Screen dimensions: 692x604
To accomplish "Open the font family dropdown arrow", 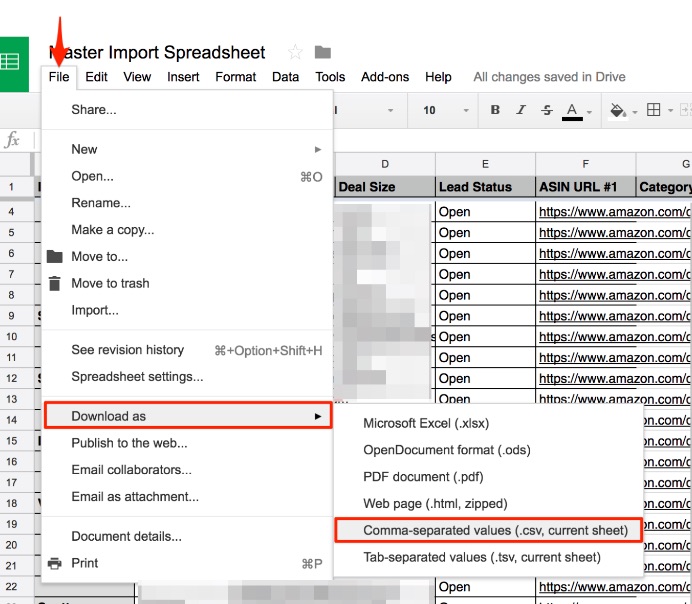I will [390, 110].
